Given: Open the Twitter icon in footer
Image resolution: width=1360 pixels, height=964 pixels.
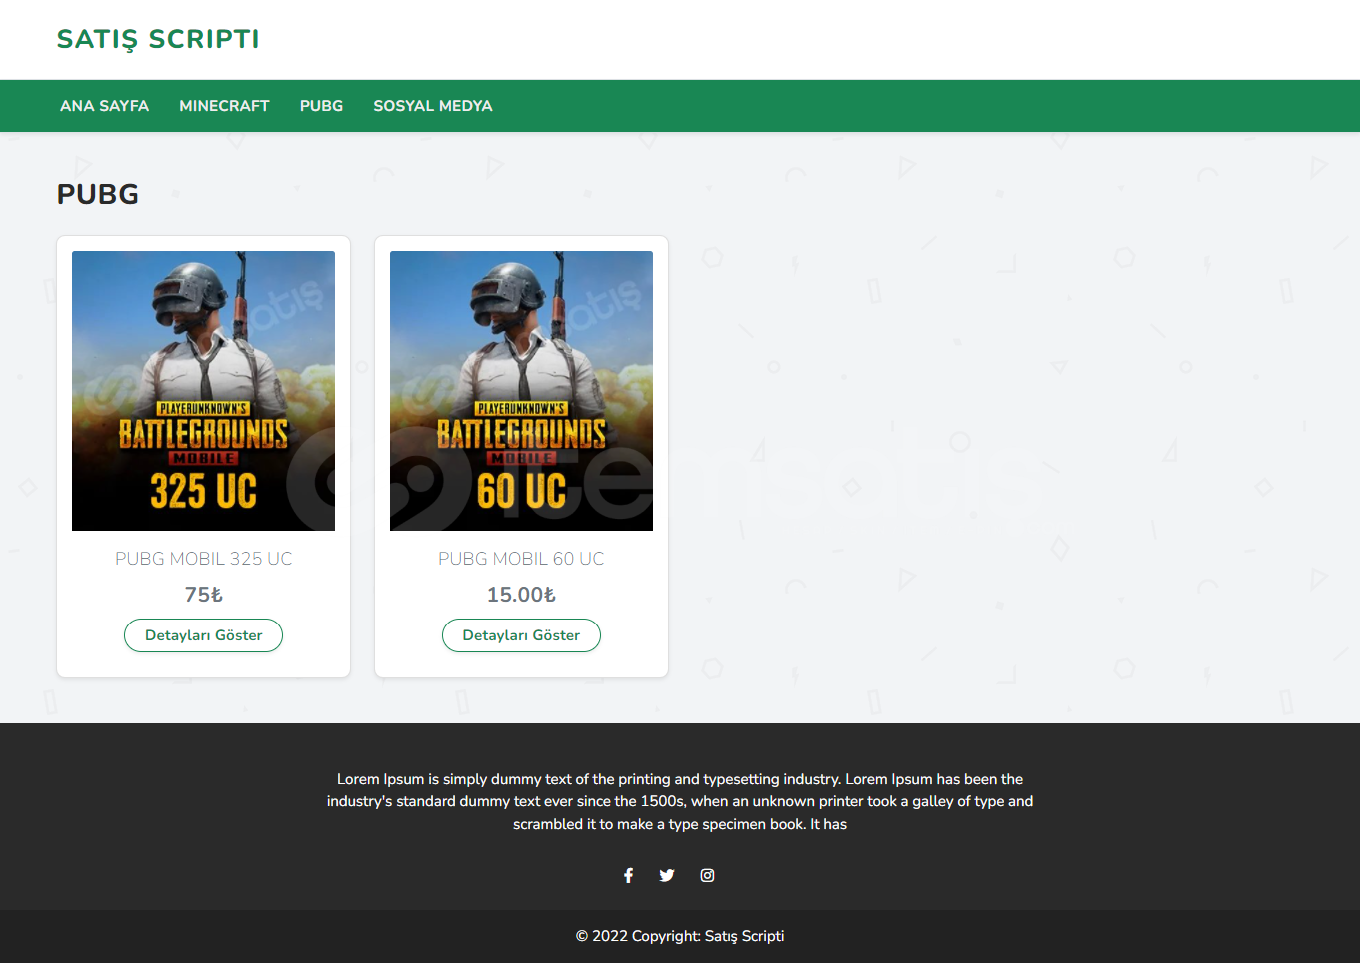Looking at the screenshot, I should [667, 876].
